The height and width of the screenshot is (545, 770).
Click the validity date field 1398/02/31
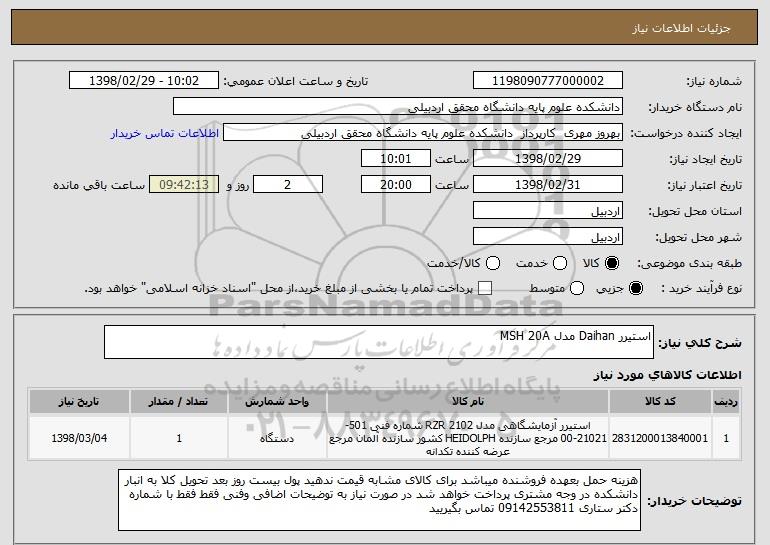pyautogui.click(x=548, y=185)
